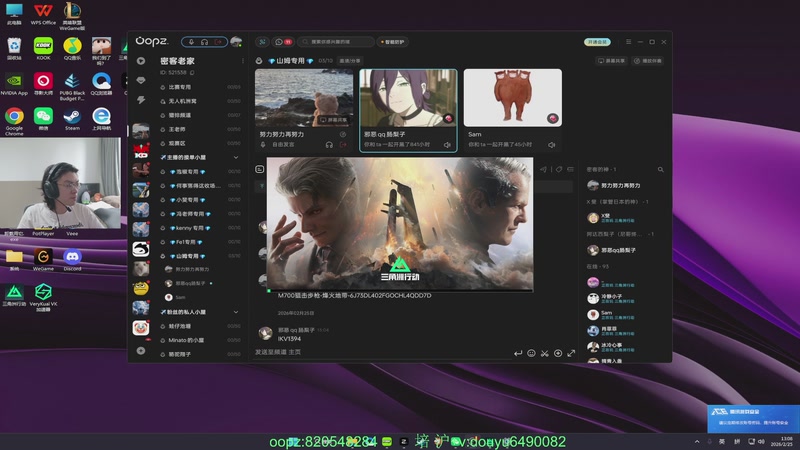Click the top-right 屏幕共享 button
This screenshot has width=800, height=450.
[611, 61]
